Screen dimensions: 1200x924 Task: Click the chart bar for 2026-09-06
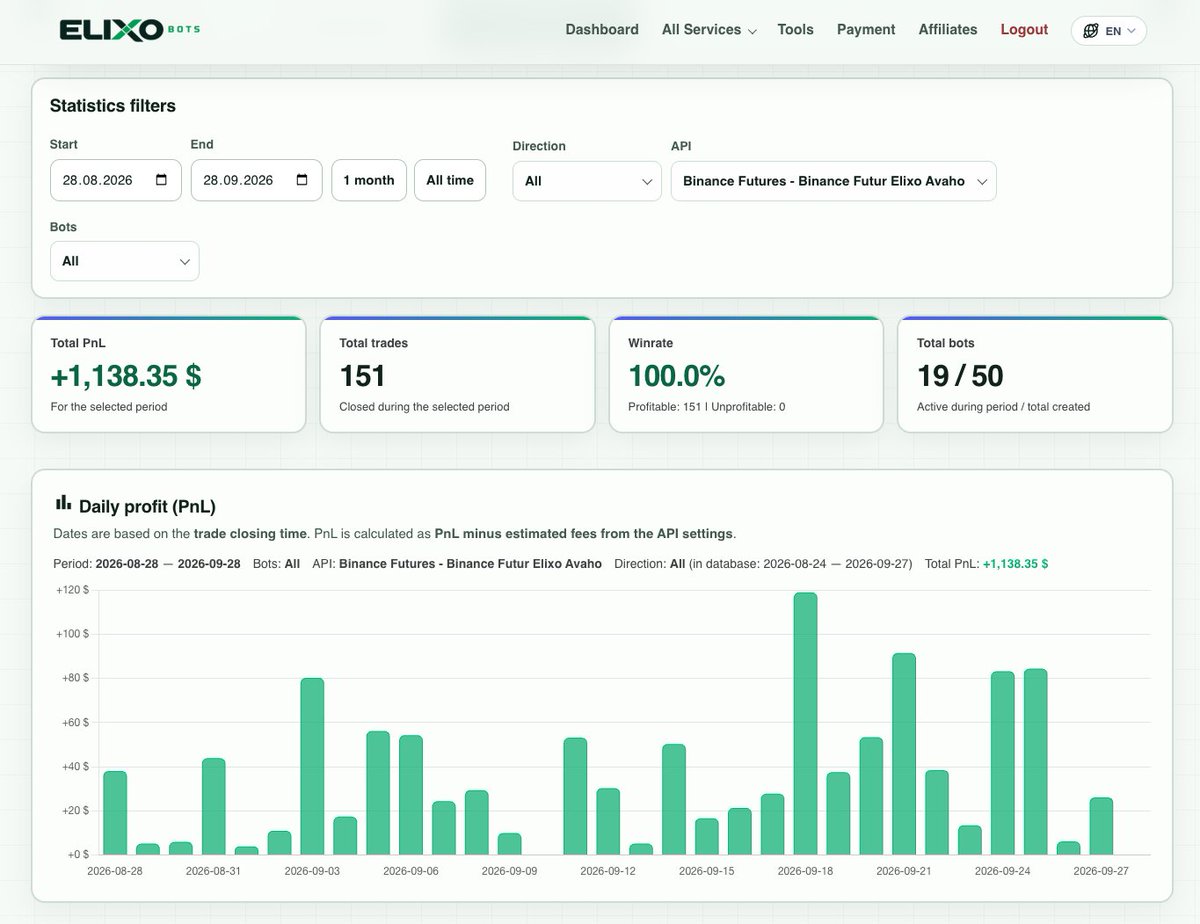point(411,795)
